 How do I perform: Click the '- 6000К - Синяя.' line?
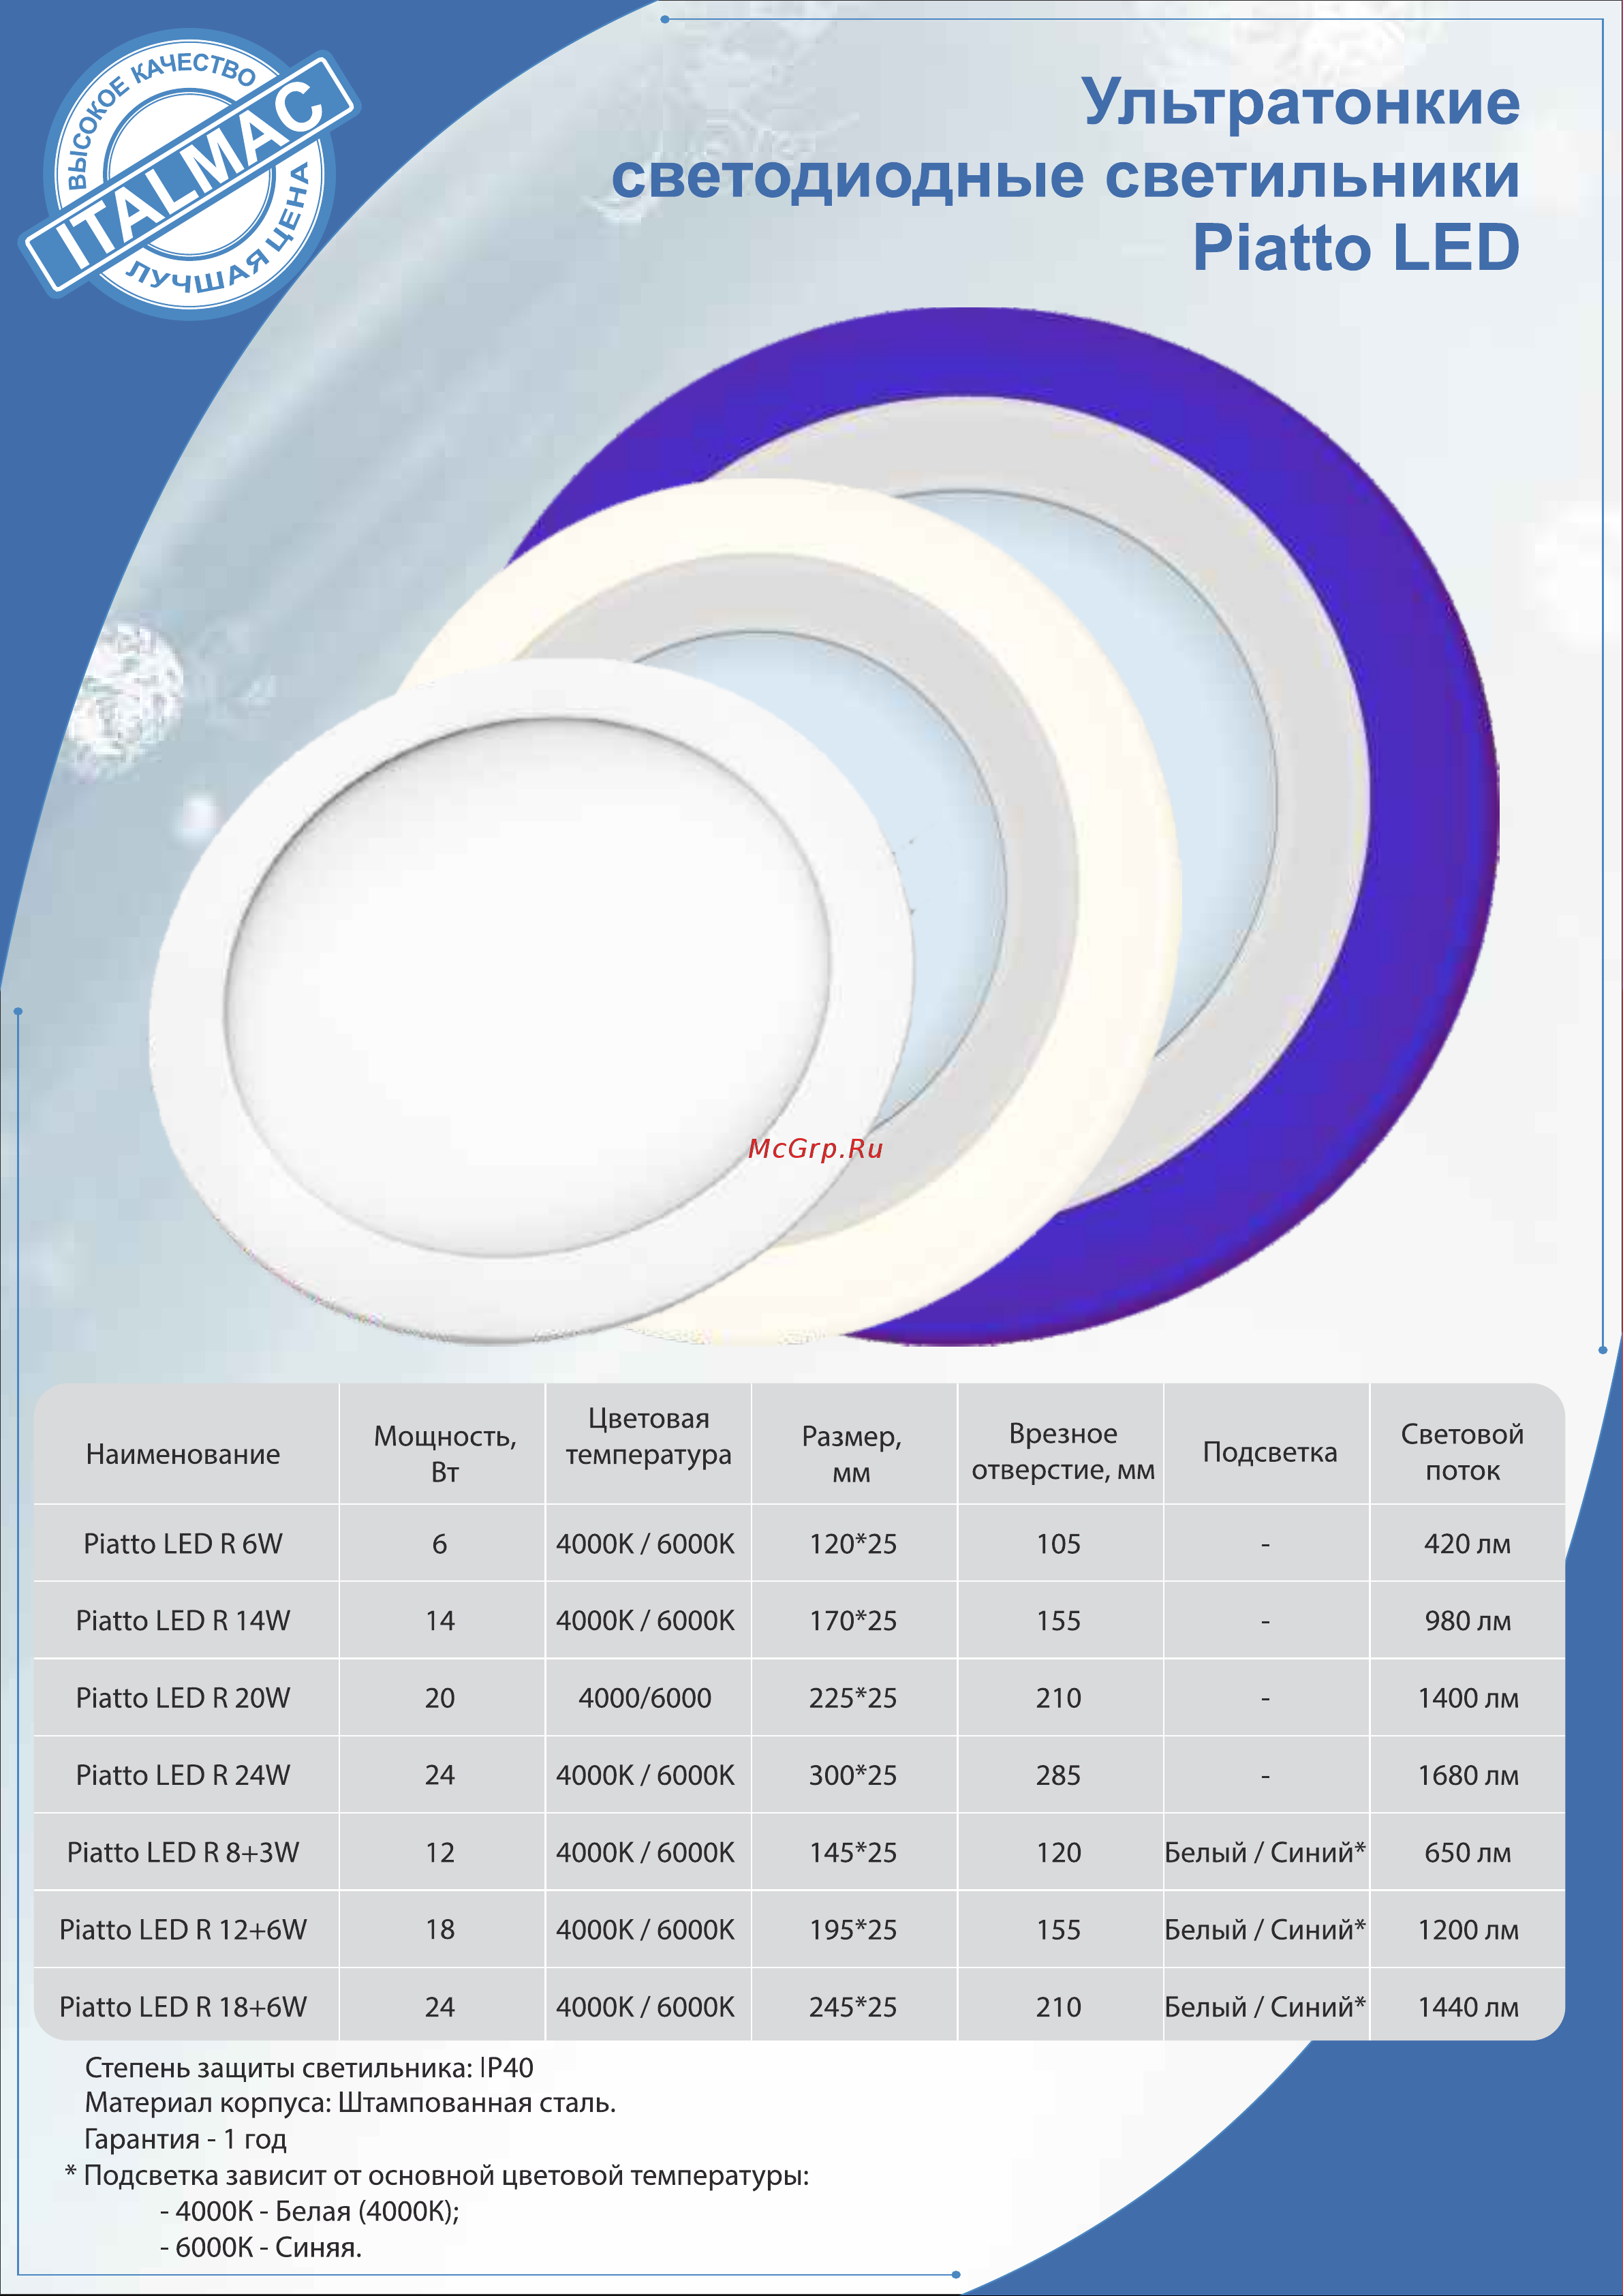tap(261, 2247)
